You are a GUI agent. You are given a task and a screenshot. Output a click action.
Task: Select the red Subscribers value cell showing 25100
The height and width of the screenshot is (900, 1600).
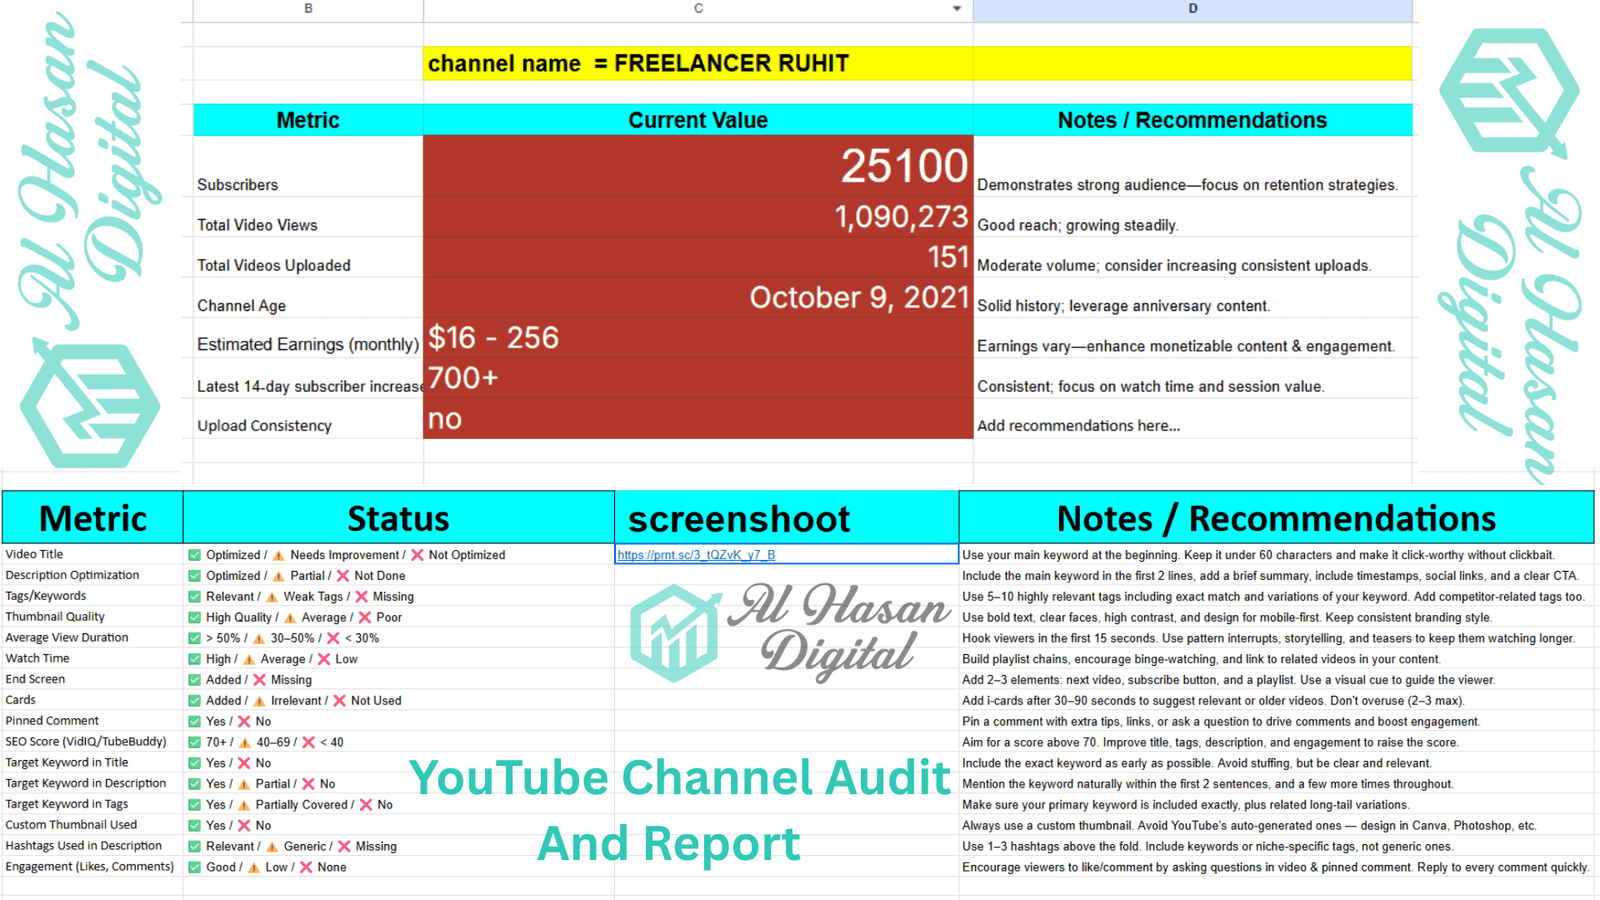pyautogui.click(x=698, y=166)
